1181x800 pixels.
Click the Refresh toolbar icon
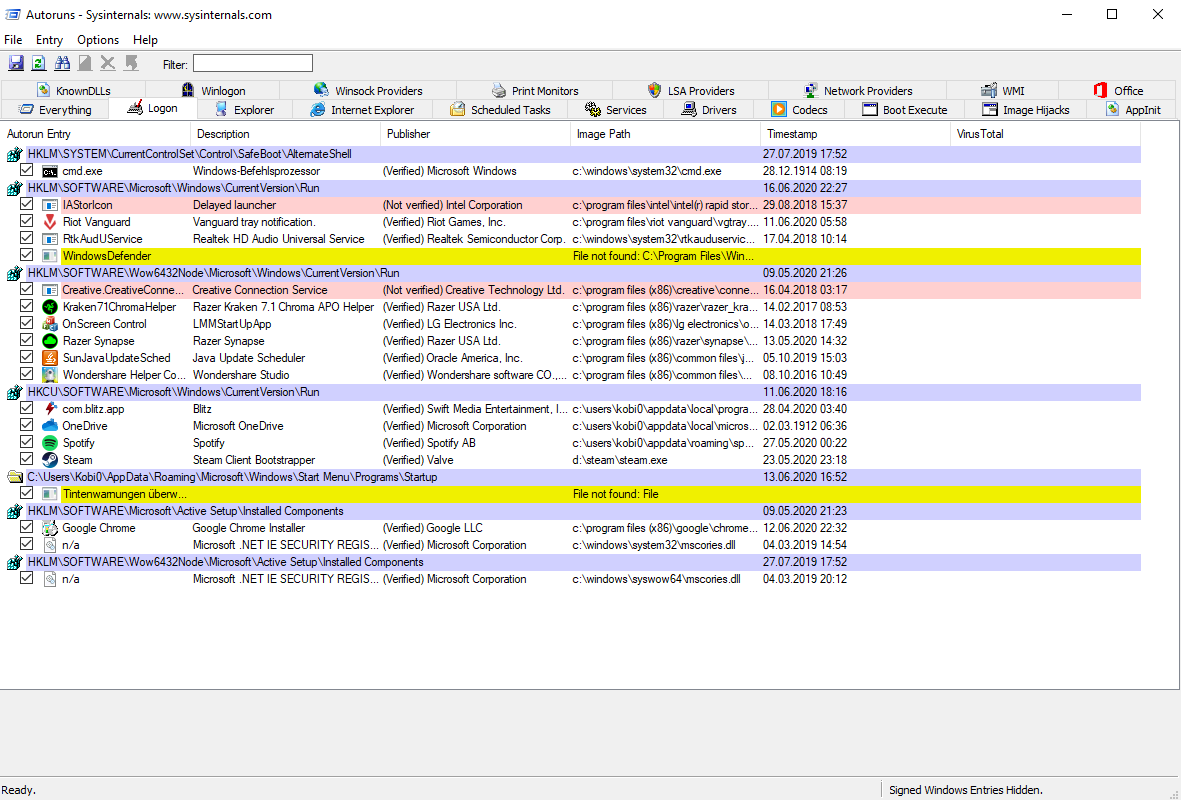[39, 63]
